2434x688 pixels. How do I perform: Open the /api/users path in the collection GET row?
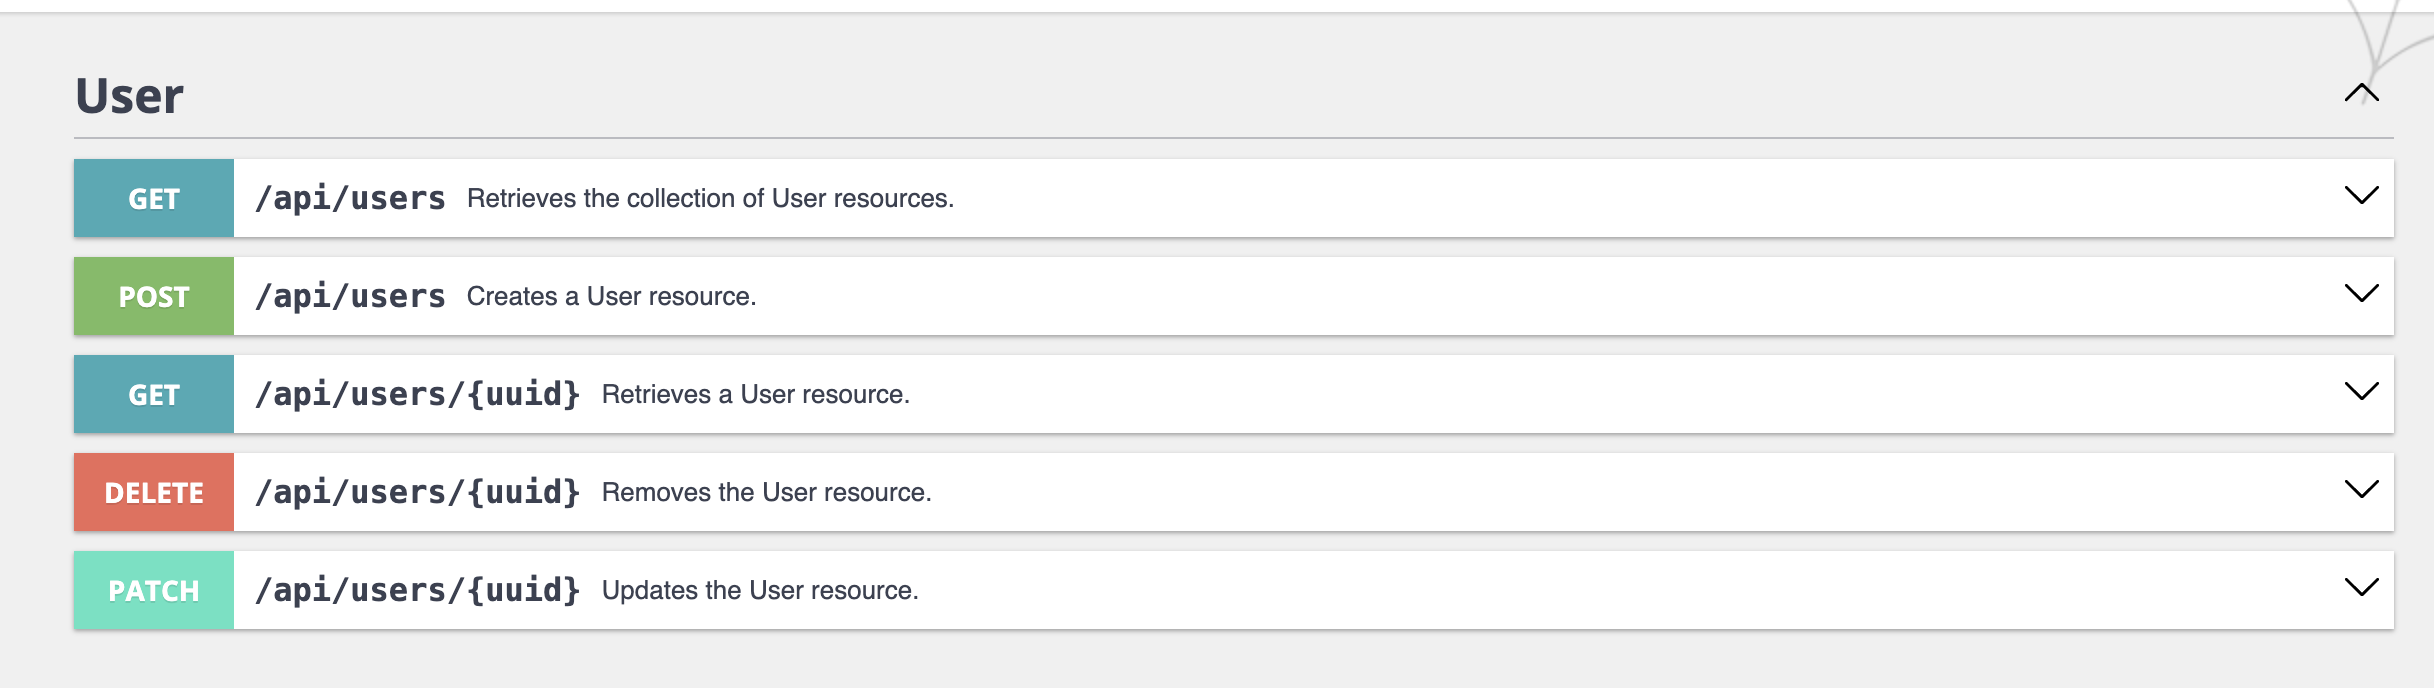(x=350, y=198)
